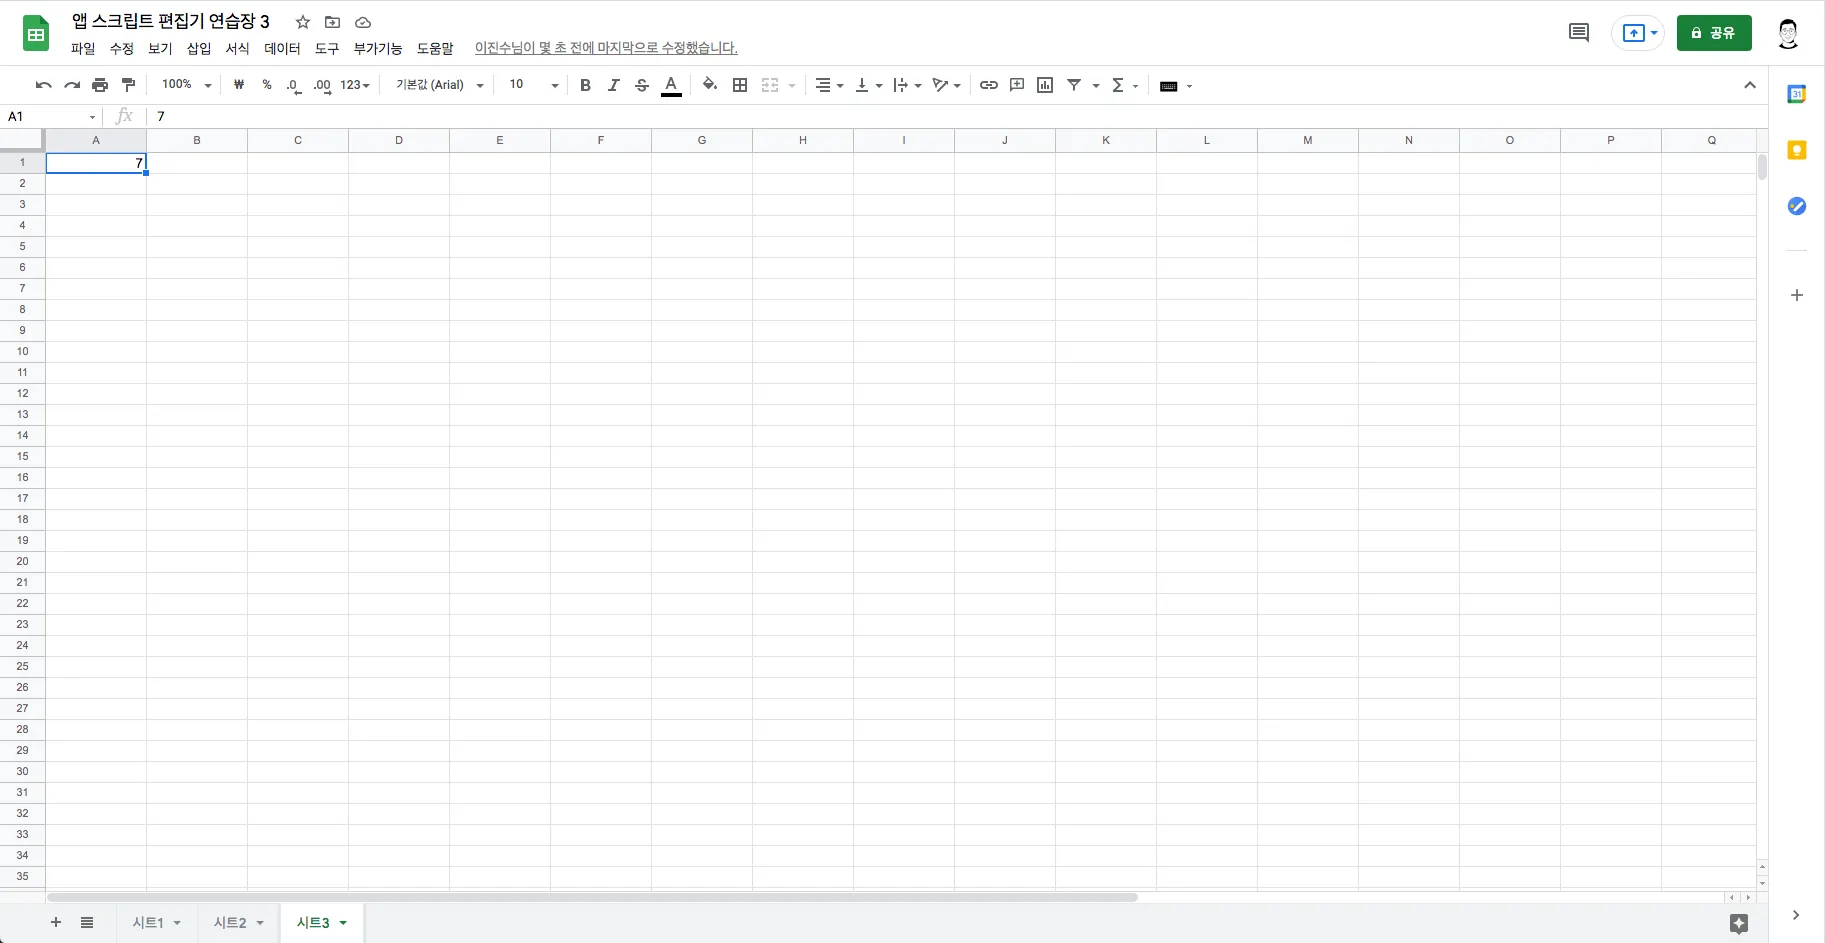Open the functions sigma menu
Screen dimensions: 1825x943
tap(1119, 85)
